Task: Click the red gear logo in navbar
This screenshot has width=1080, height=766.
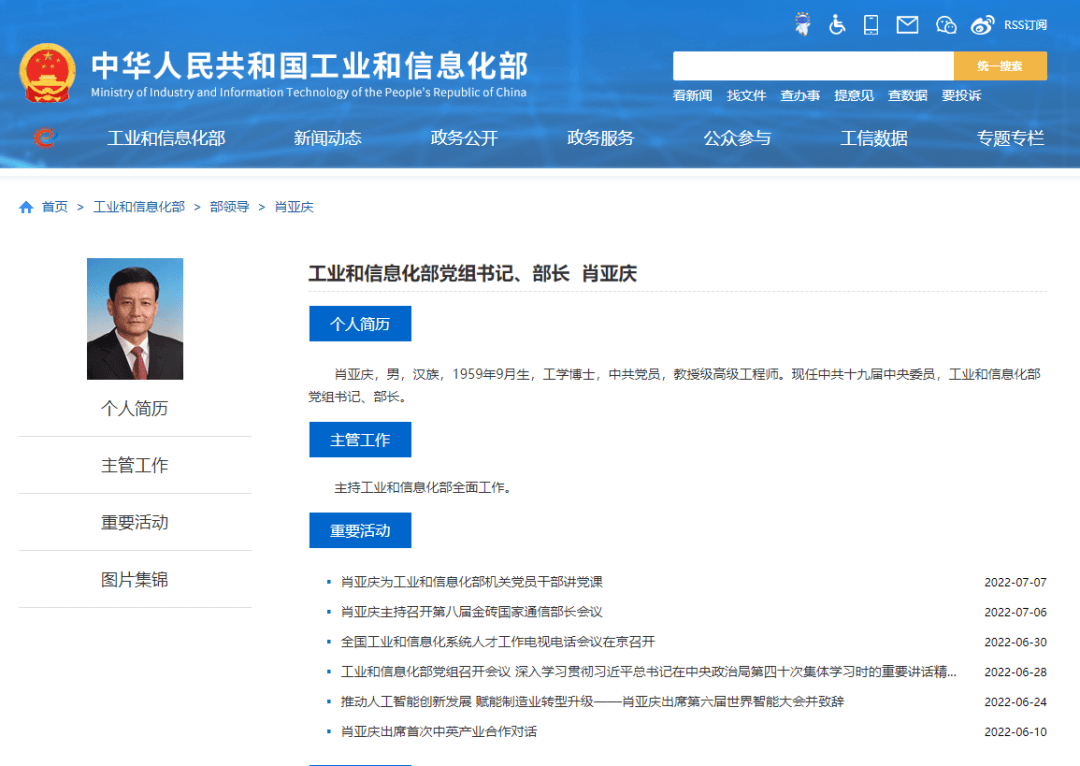Action: point(44,138)
